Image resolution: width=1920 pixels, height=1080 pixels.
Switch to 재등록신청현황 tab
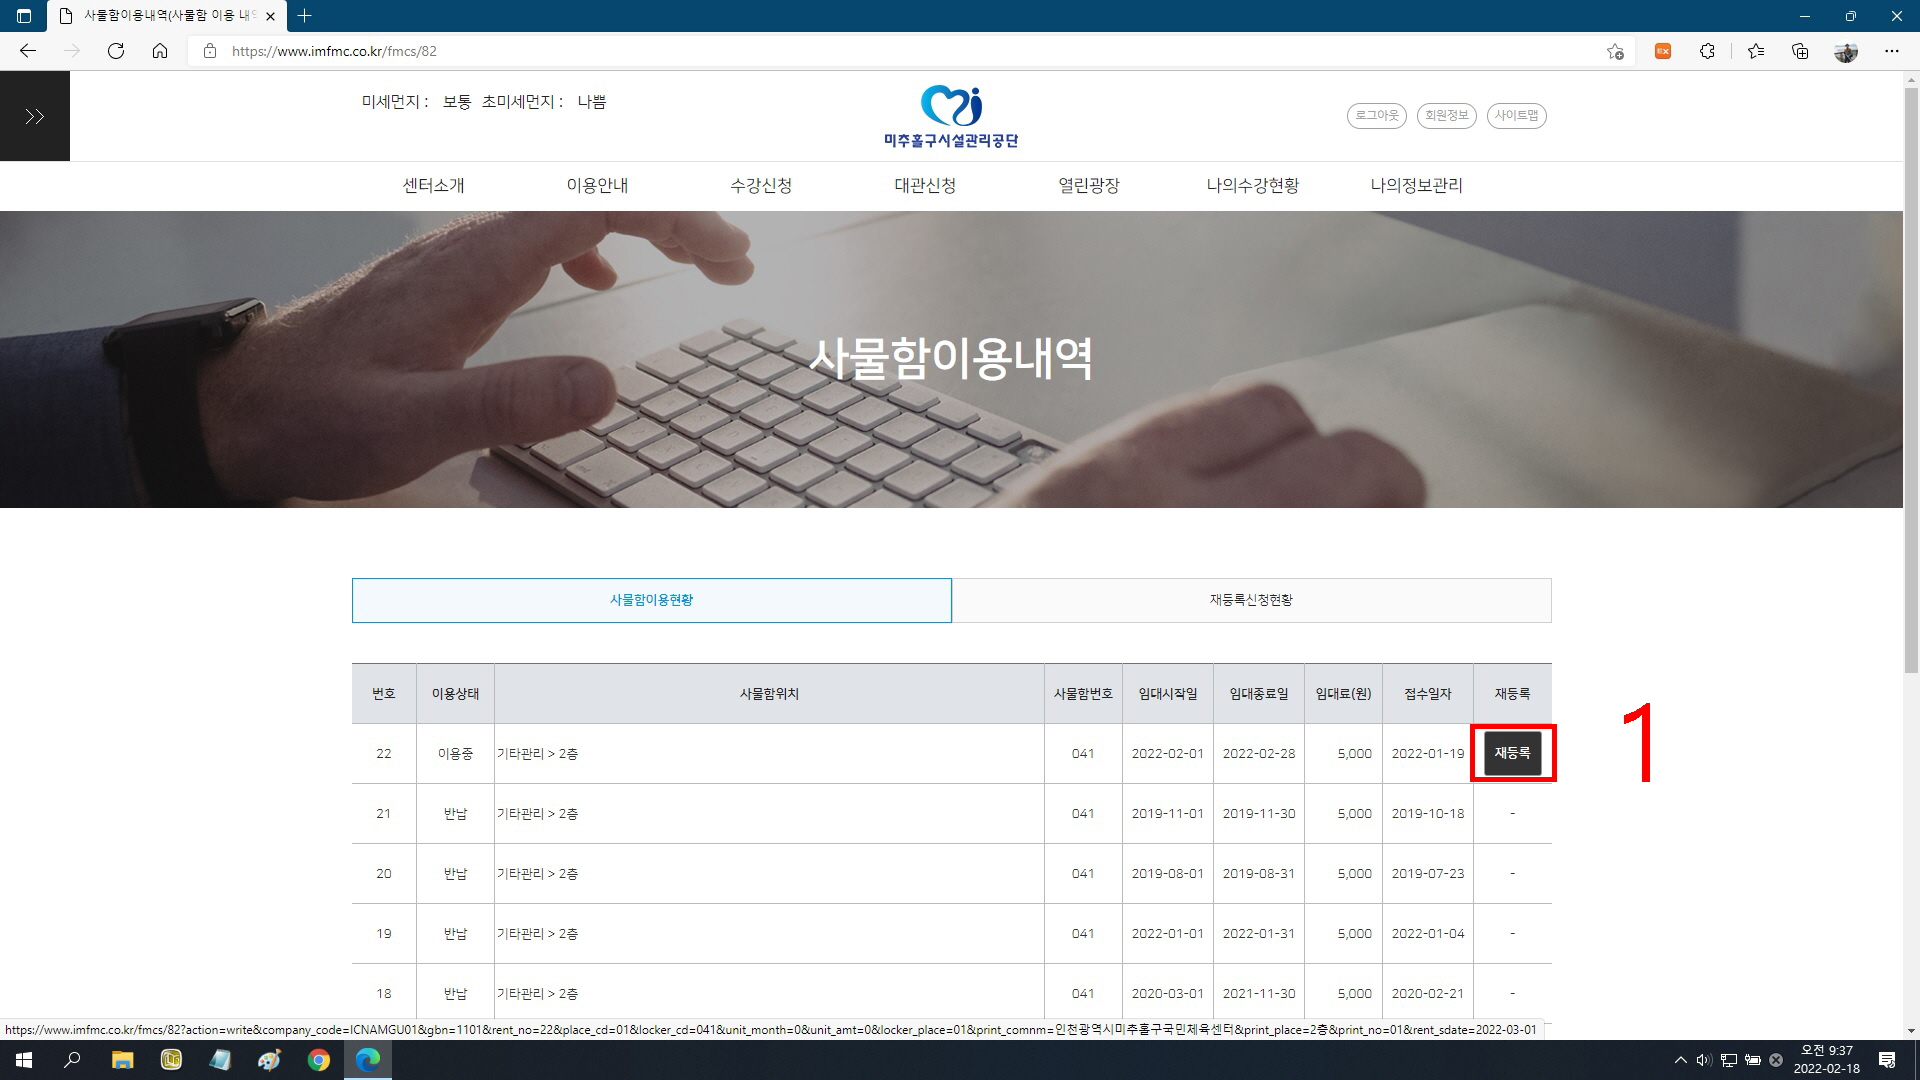pyautogui.click(x=1251, y=600)
